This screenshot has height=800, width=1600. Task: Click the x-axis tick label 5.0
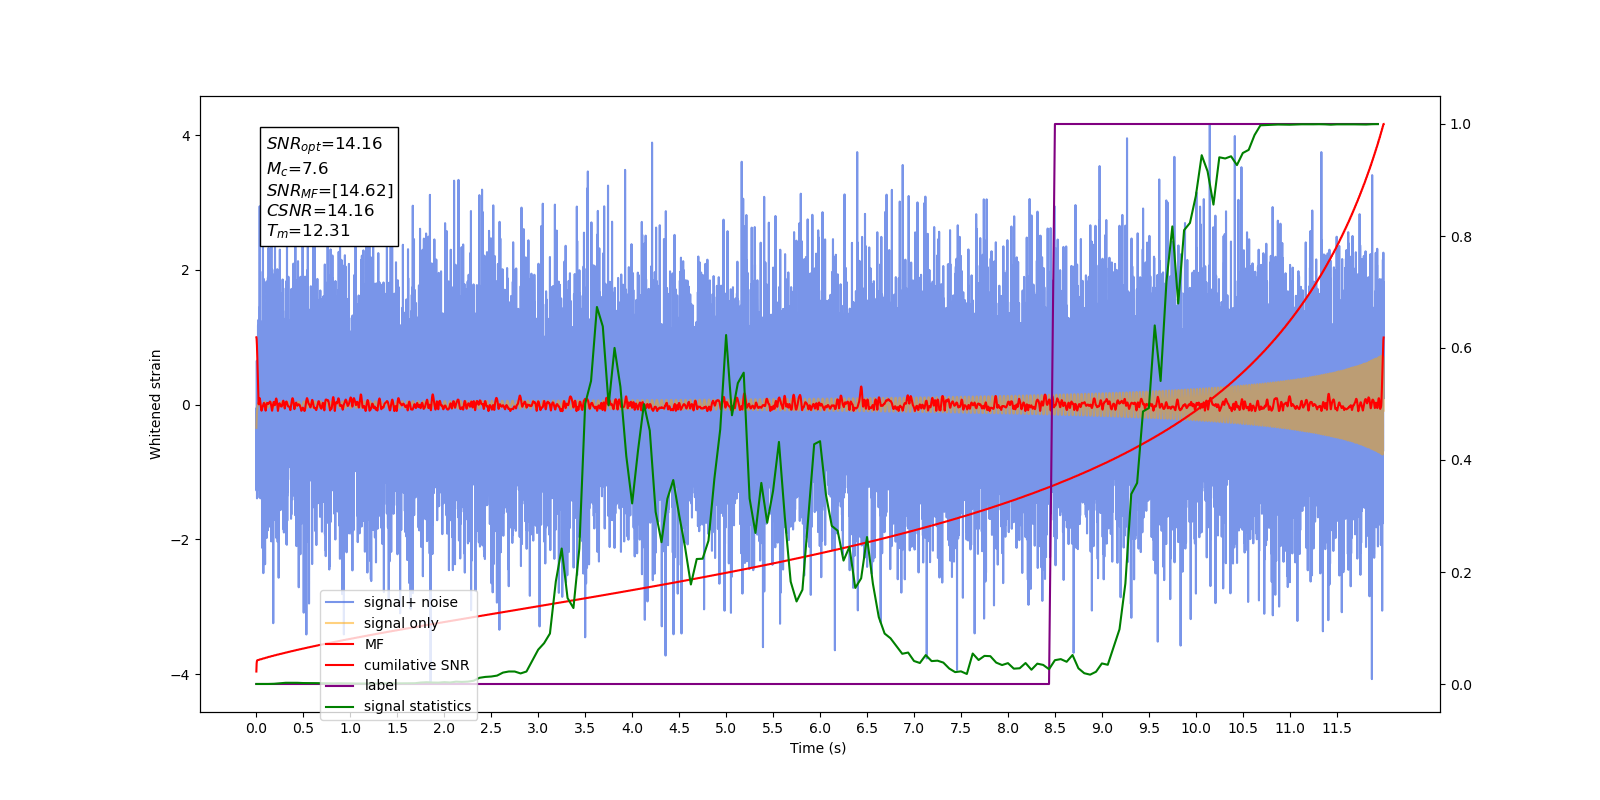click(726, 728)
